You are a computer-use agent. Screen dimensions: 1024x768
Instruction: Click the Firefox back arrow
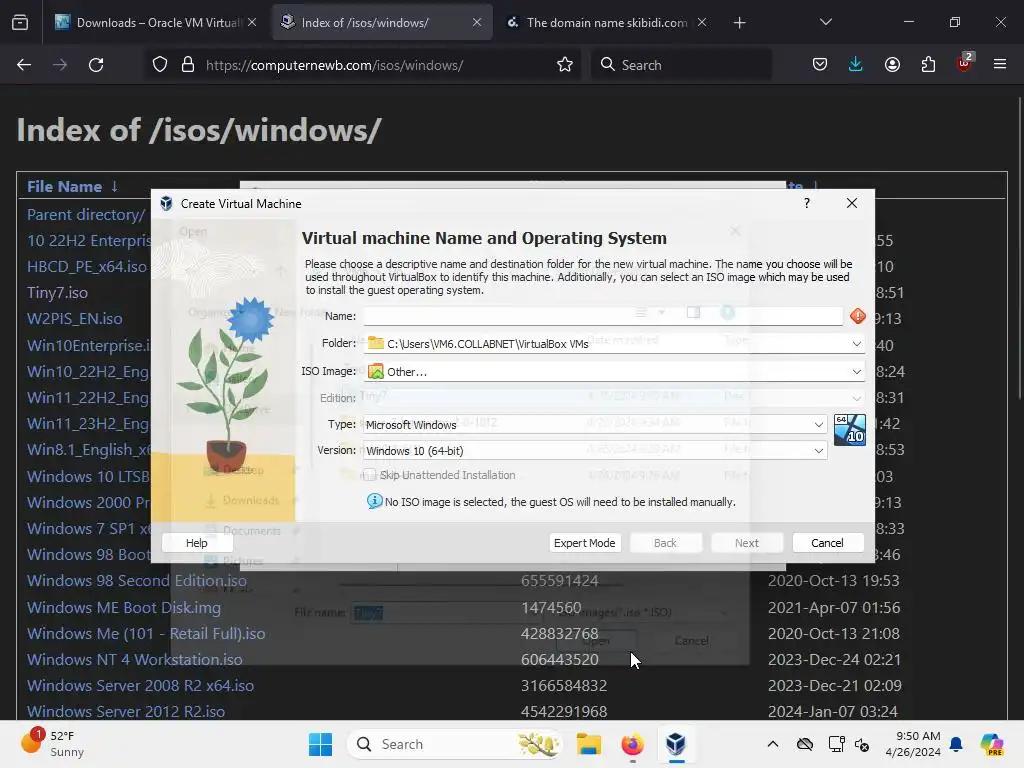tap(24, 65)
